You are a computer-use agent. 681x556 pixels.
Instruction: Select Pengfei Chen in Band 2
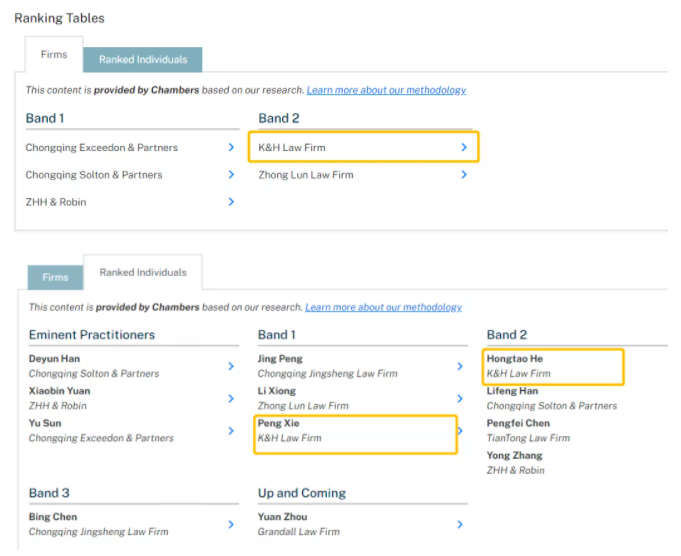click(518, 423)
